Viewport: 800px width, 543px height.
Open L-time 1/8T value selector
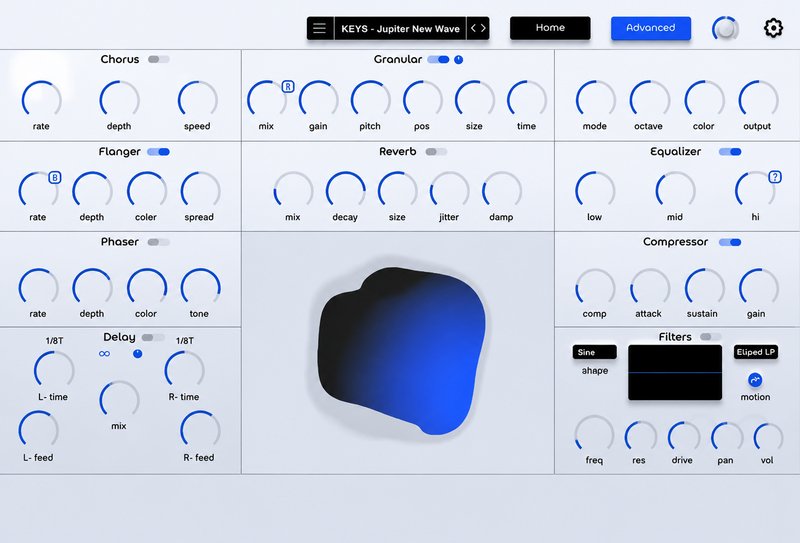coord(55,340)
